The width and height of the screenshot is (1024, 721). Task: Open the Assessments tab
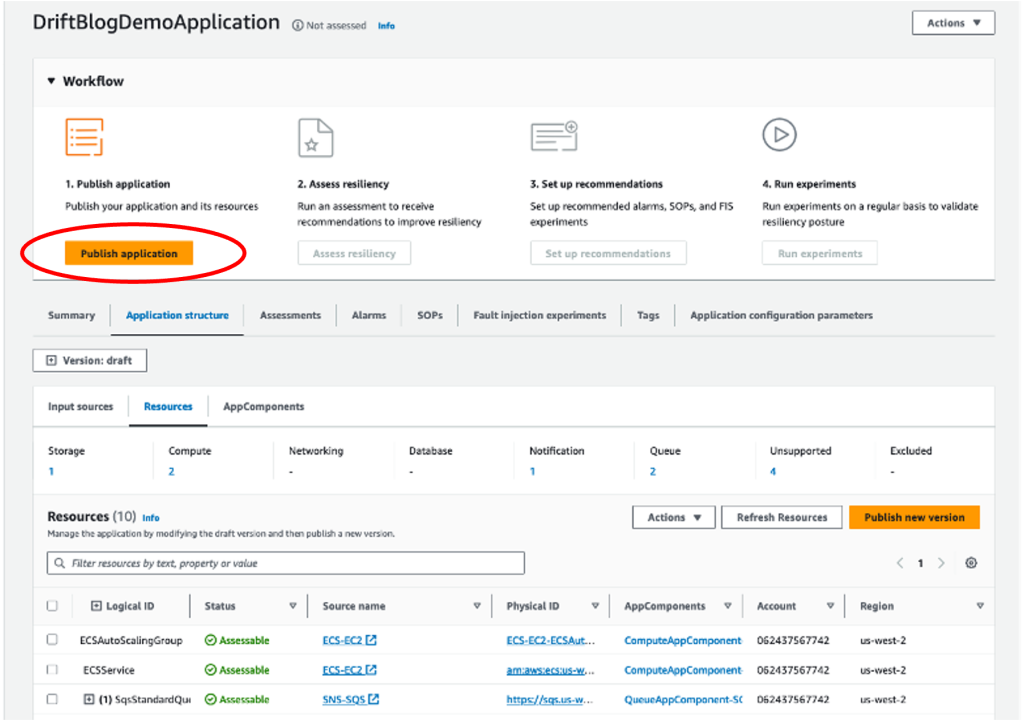pyautogui.click(x=290, y=315)
